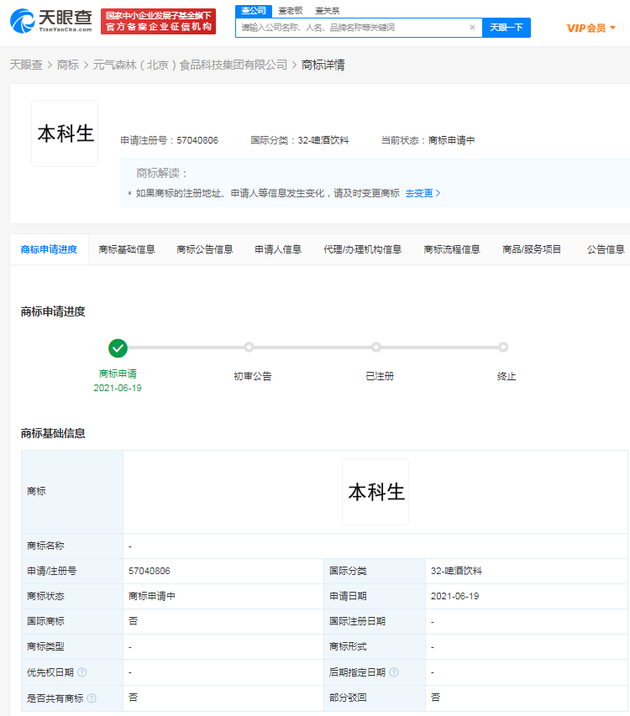Click the 天眼一下 search button
This screenshot has height=716, width=630.
click(x=506, y=27)
